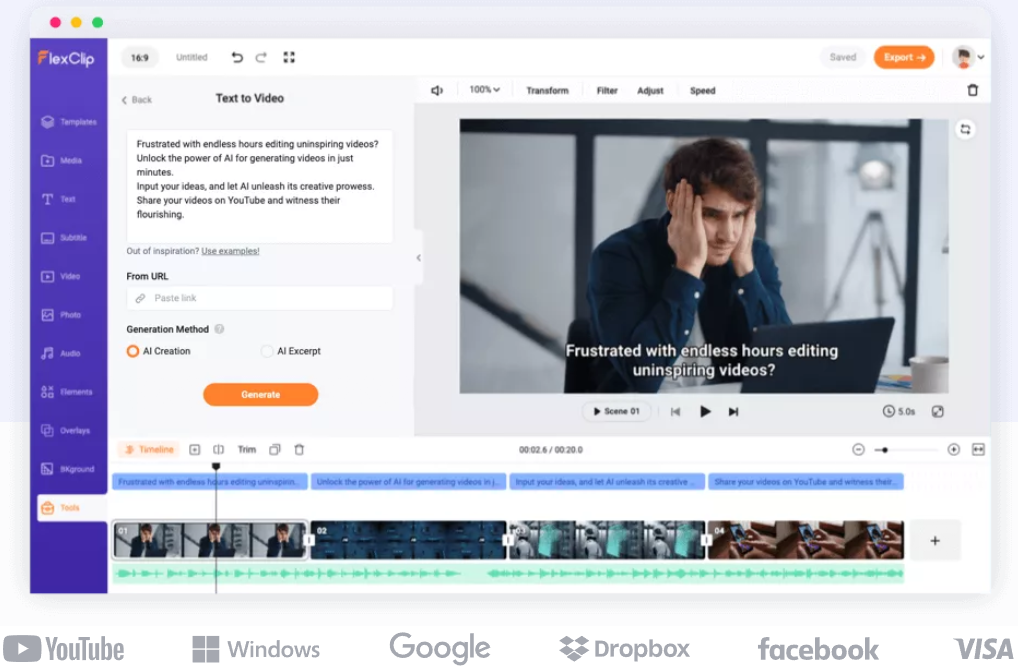Open the Elements sidebar panel
The width and height of the screenshot is (1018, 672).
click(x=66, y=392)
